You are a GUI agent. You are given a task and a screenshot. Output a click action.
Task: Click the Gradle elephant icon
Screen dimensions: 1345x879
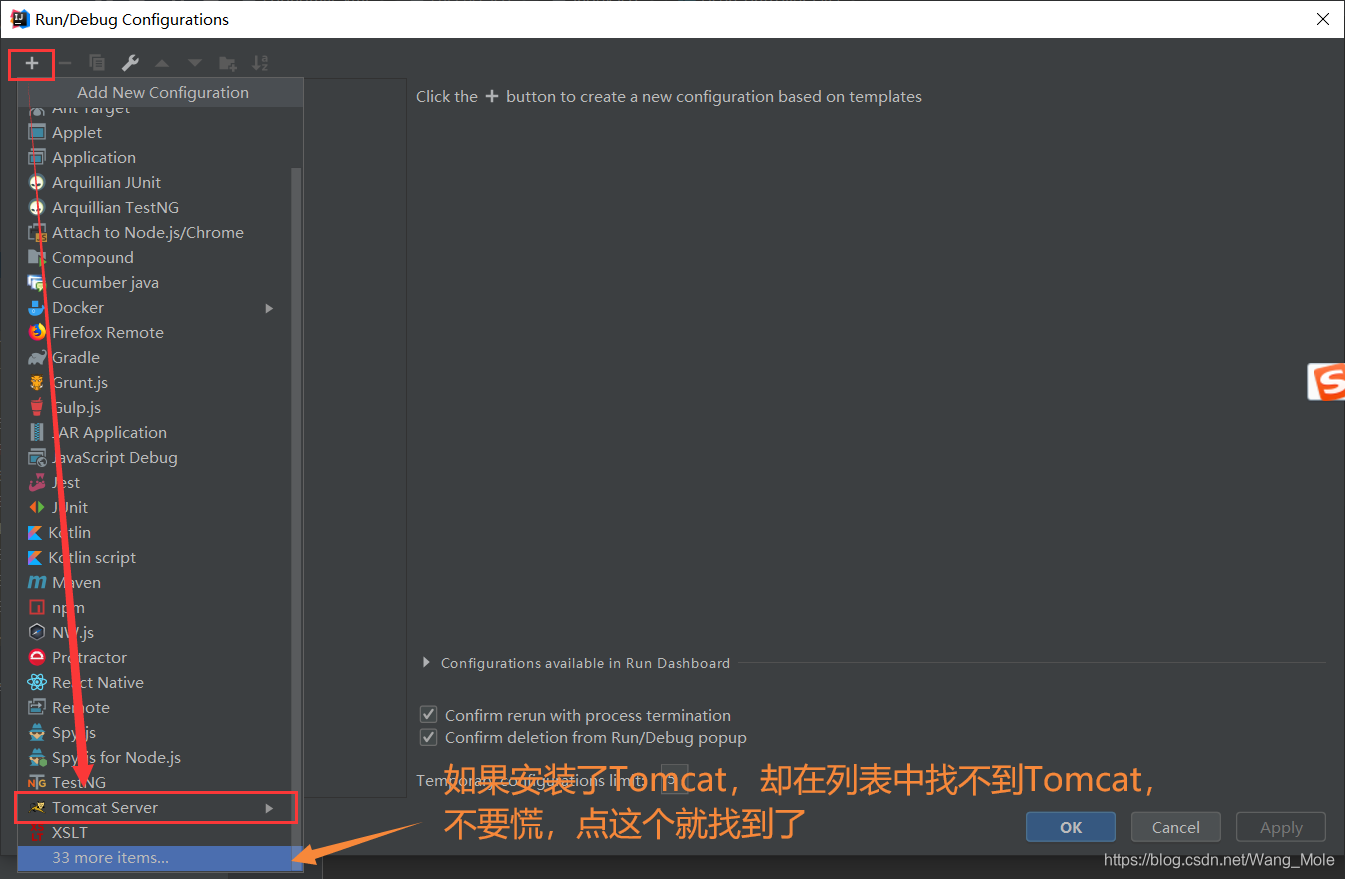37,357
